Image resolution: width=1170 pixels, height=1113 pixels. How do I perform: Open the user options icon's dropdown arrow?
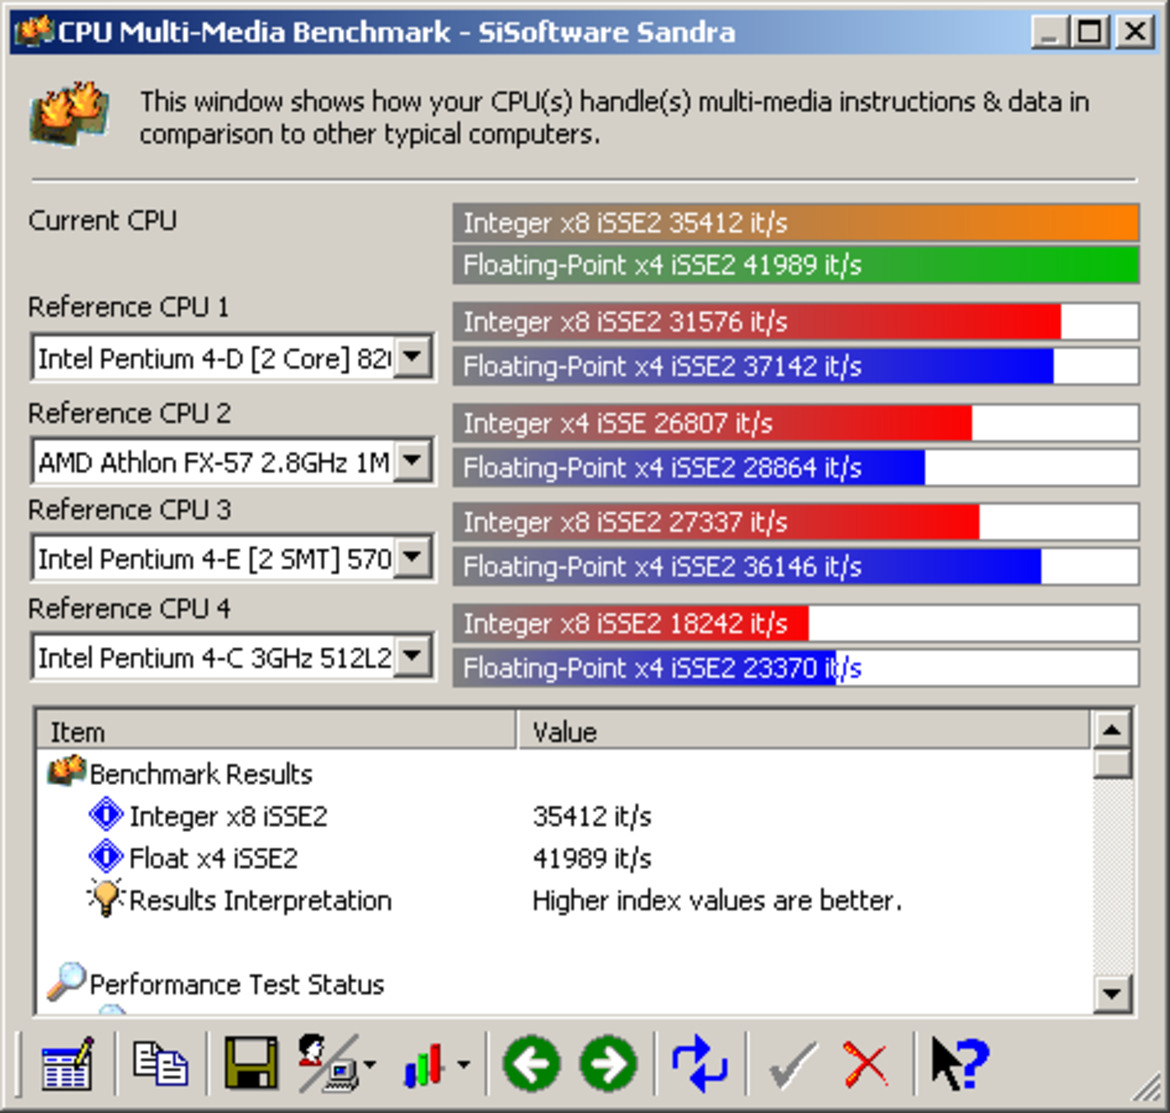click(x=370, y=1065)
